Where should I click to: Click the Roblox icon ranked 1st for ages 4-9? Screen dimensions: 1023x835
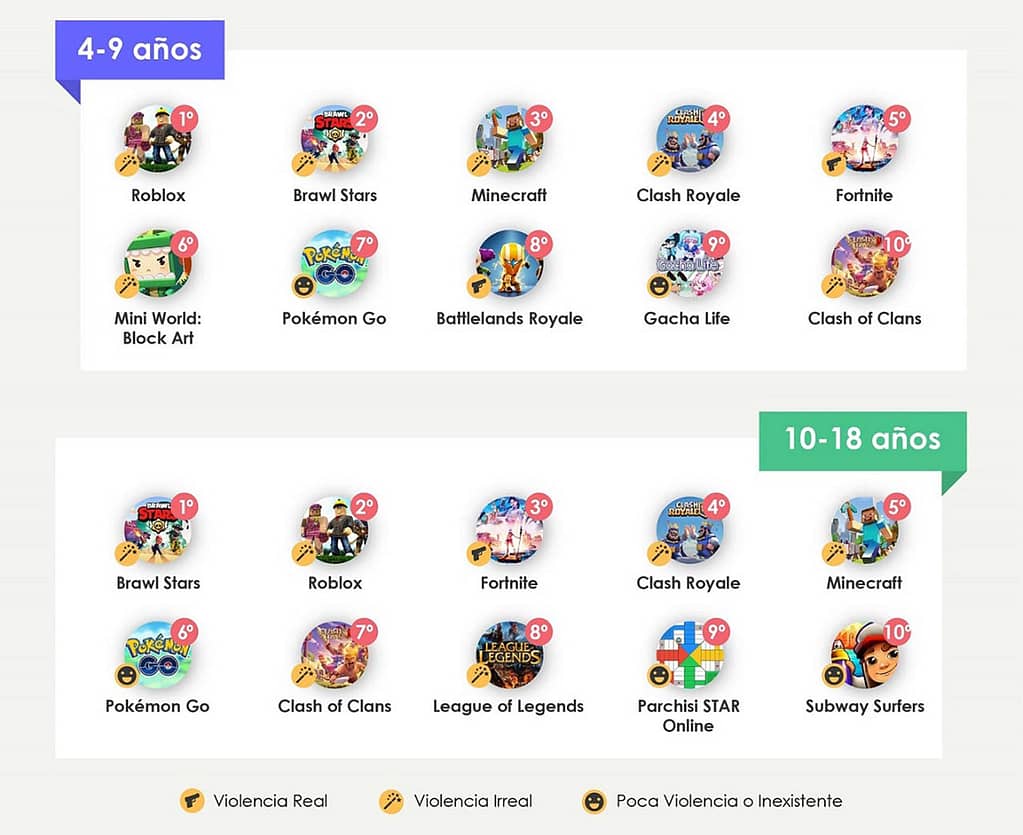pos(157,138)
